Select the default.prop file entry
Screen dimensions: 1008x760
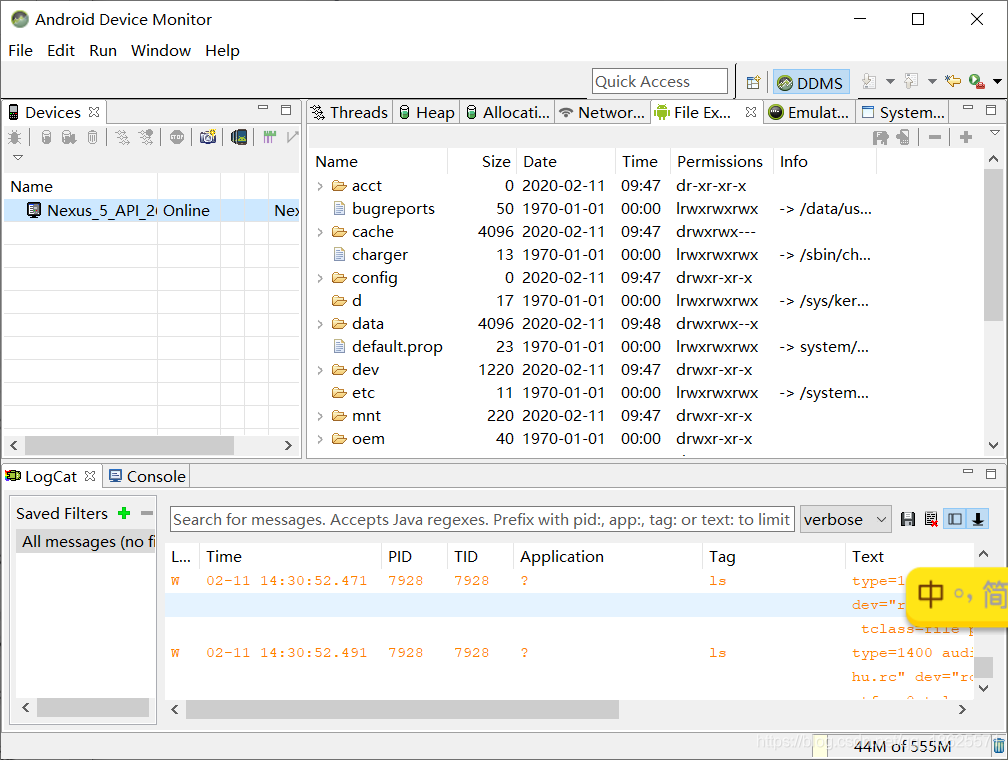click(397, 347)
